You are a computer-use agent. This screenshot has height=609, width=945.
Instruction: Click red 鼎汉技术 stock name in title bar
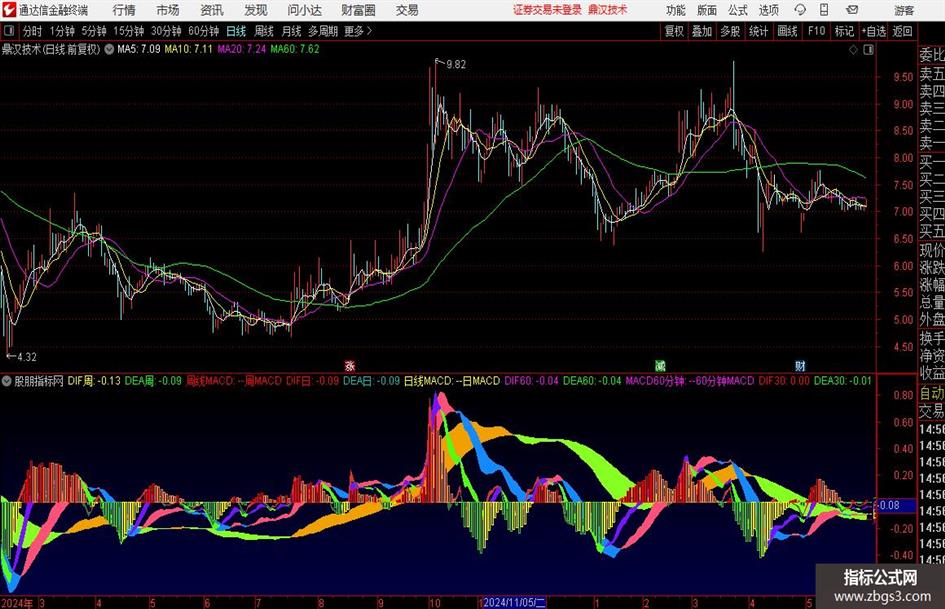click(608, 10)
